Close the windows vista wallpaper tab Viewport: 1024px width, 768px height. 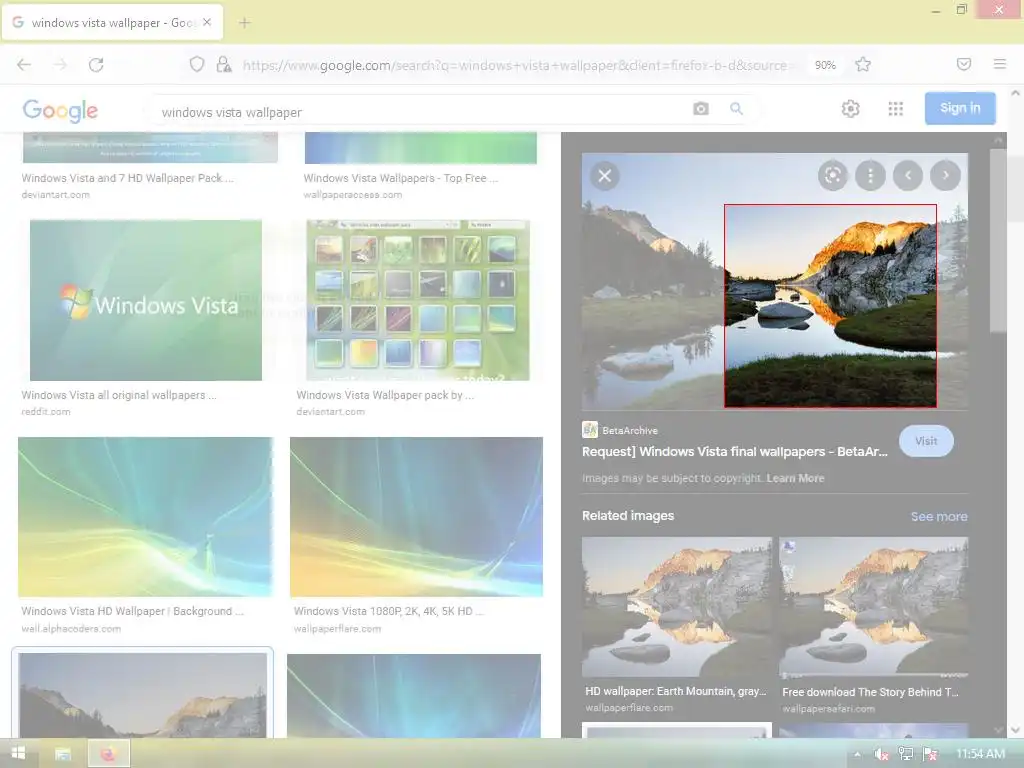(207, 22)
